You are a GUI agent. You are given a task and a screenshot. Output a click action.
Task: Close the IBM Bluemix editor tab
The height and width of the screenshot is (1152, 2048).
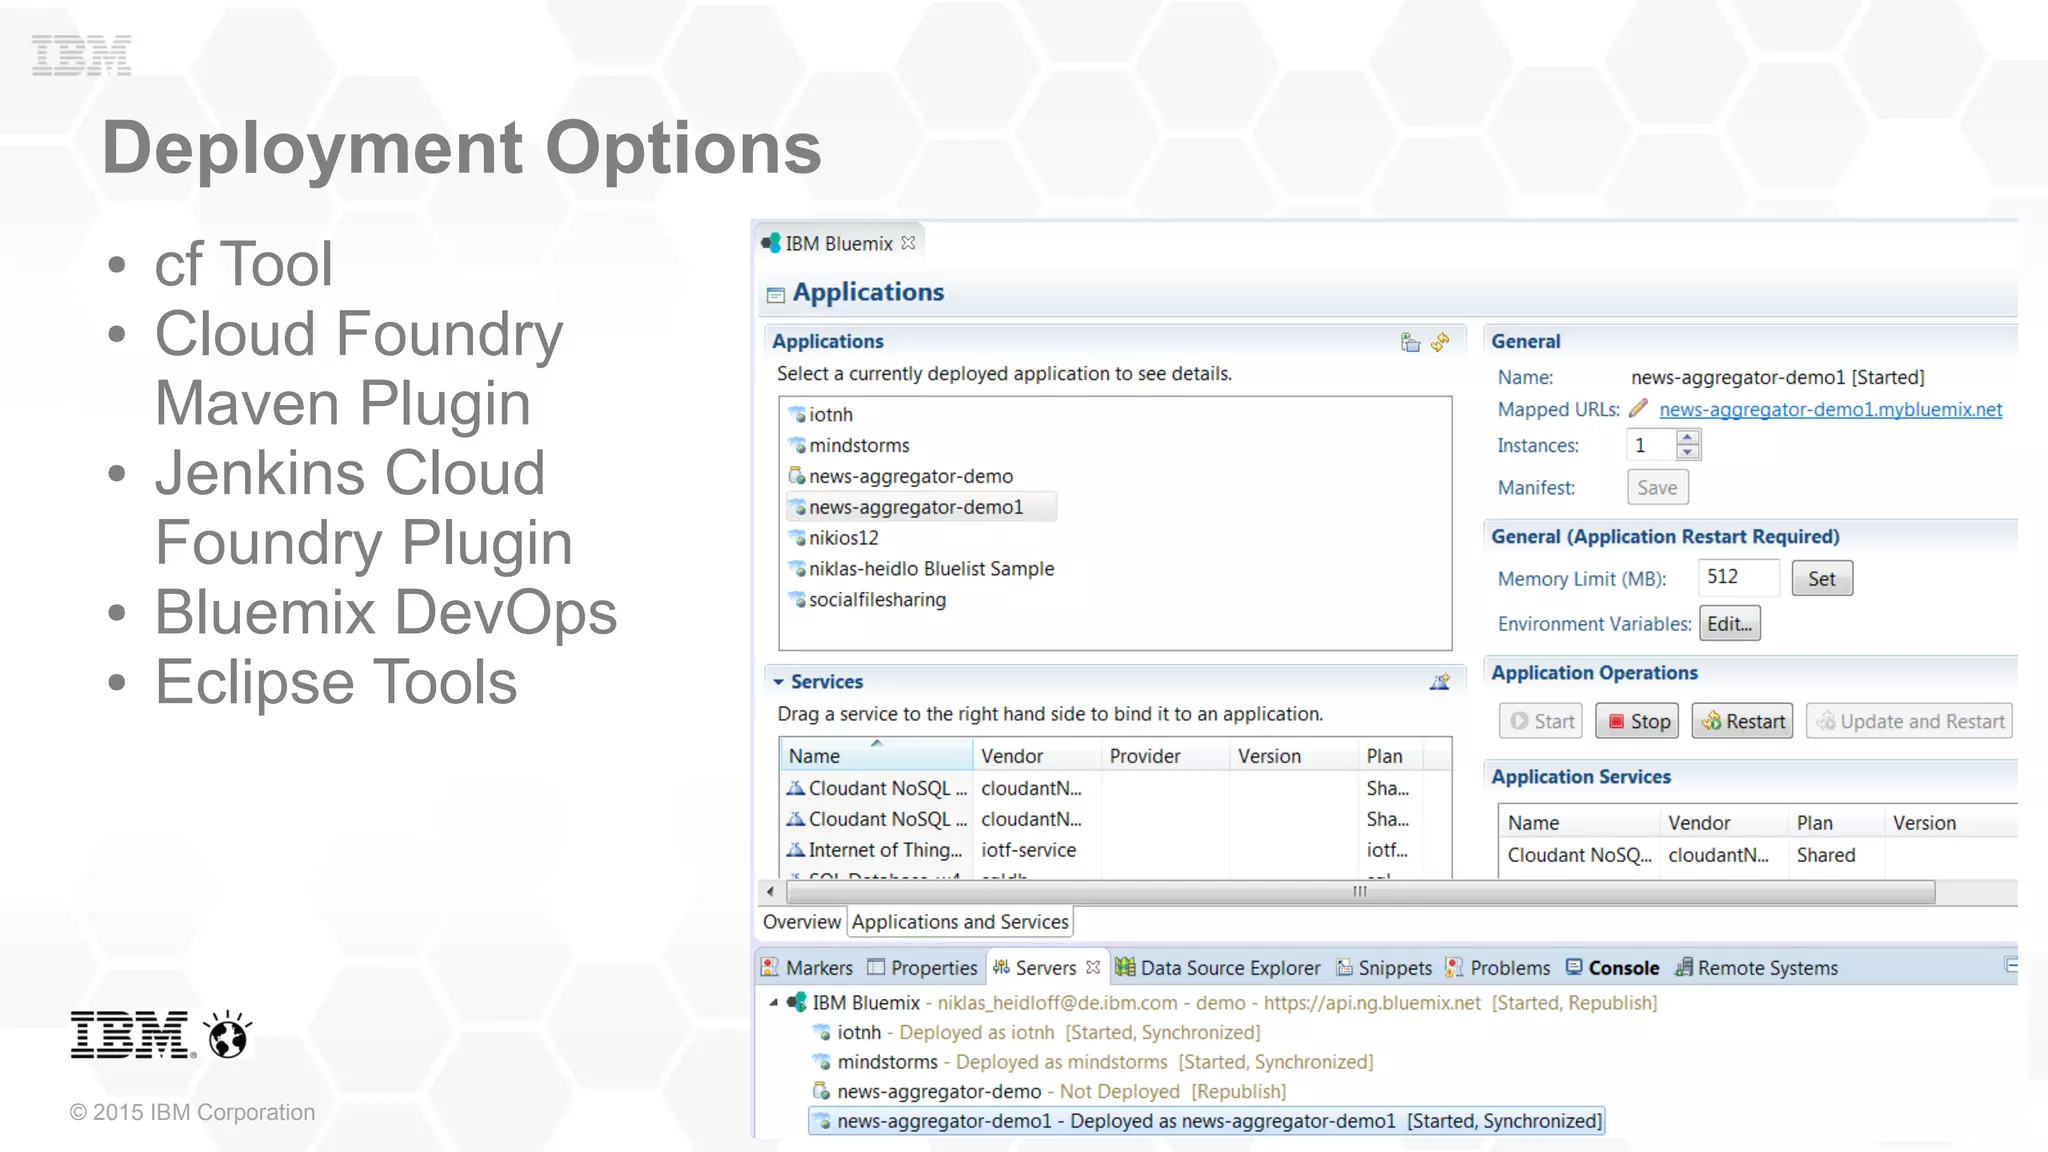(x=908, y=243)
